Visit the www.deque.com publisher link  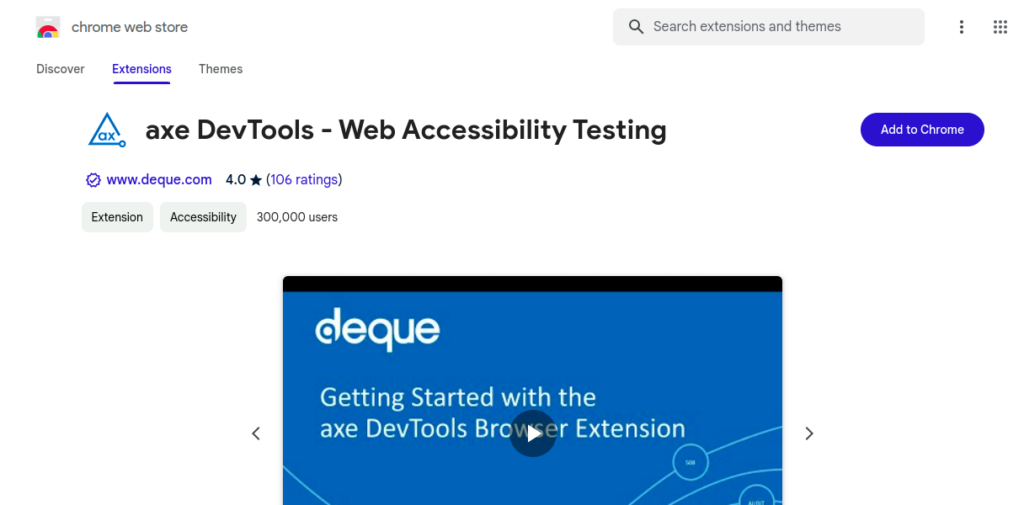click(x=159, y=180)
